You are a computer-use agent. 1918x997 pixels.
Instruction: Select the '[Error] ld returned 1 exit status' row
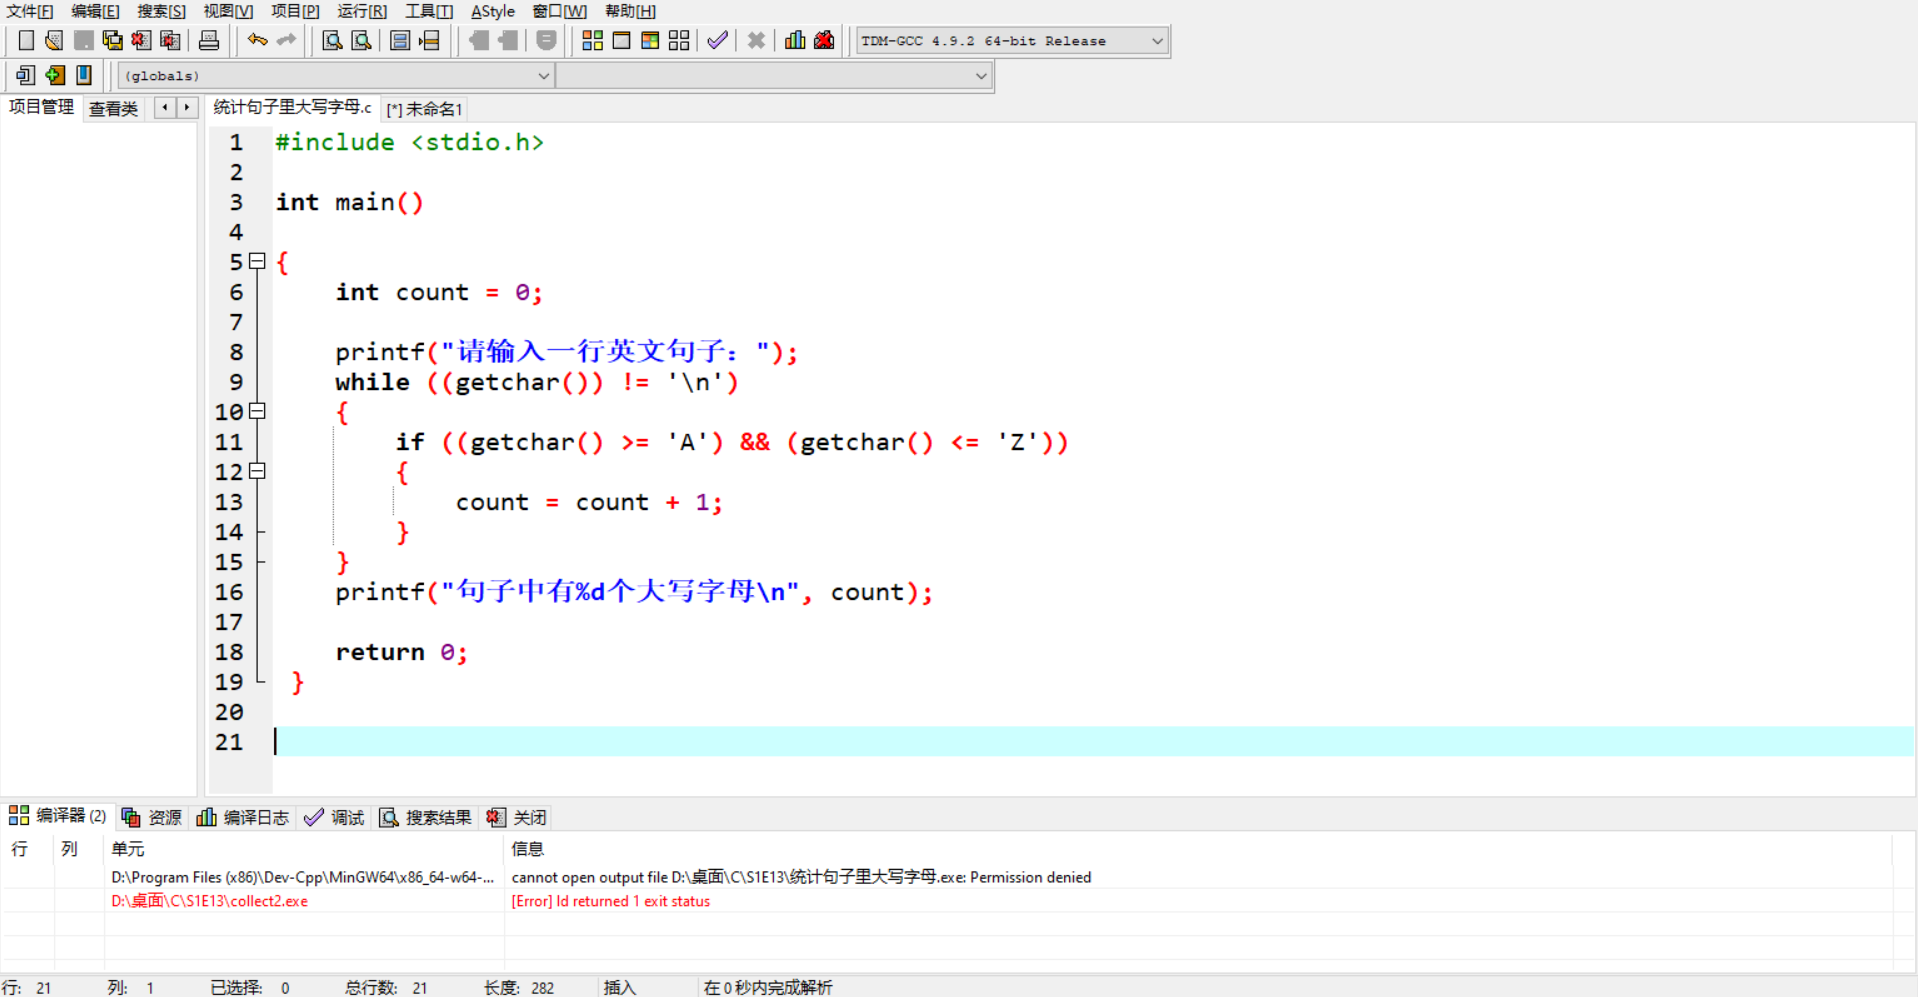click(x=947, y=901)
